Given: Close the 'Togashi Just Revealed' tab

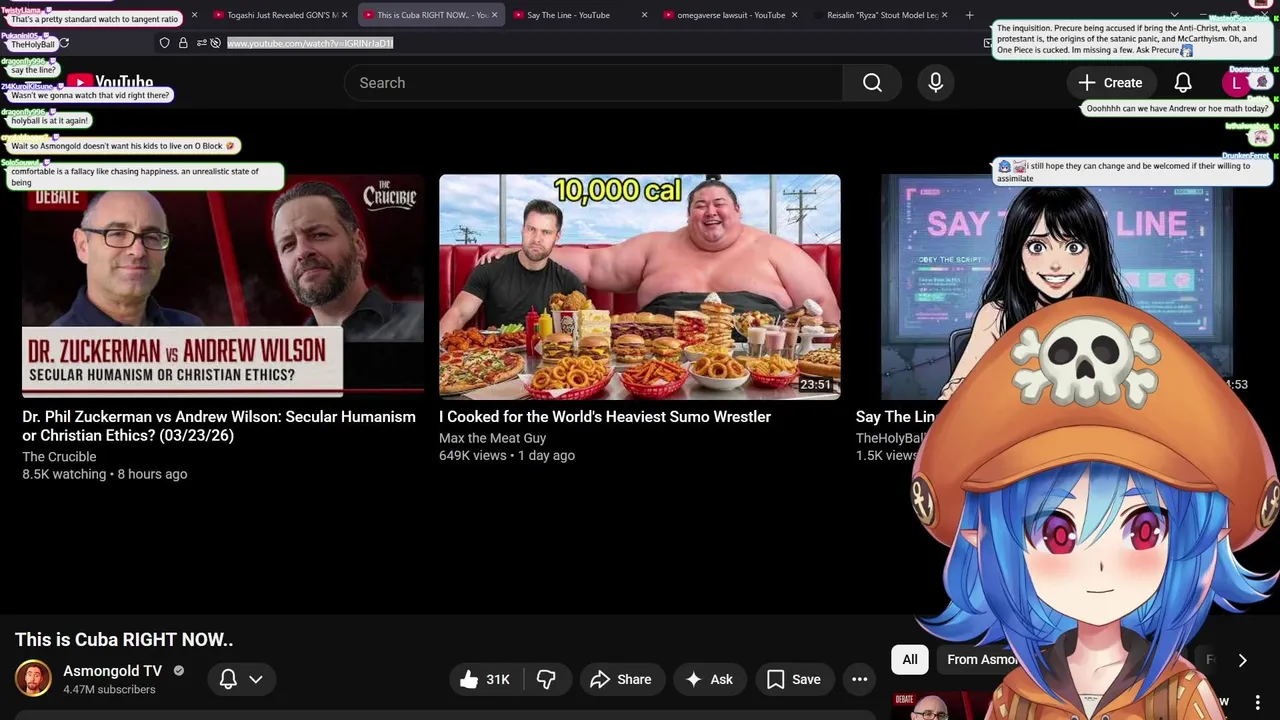Looking at the screenshot, I should pyautogui.click(x=344, y=15).
